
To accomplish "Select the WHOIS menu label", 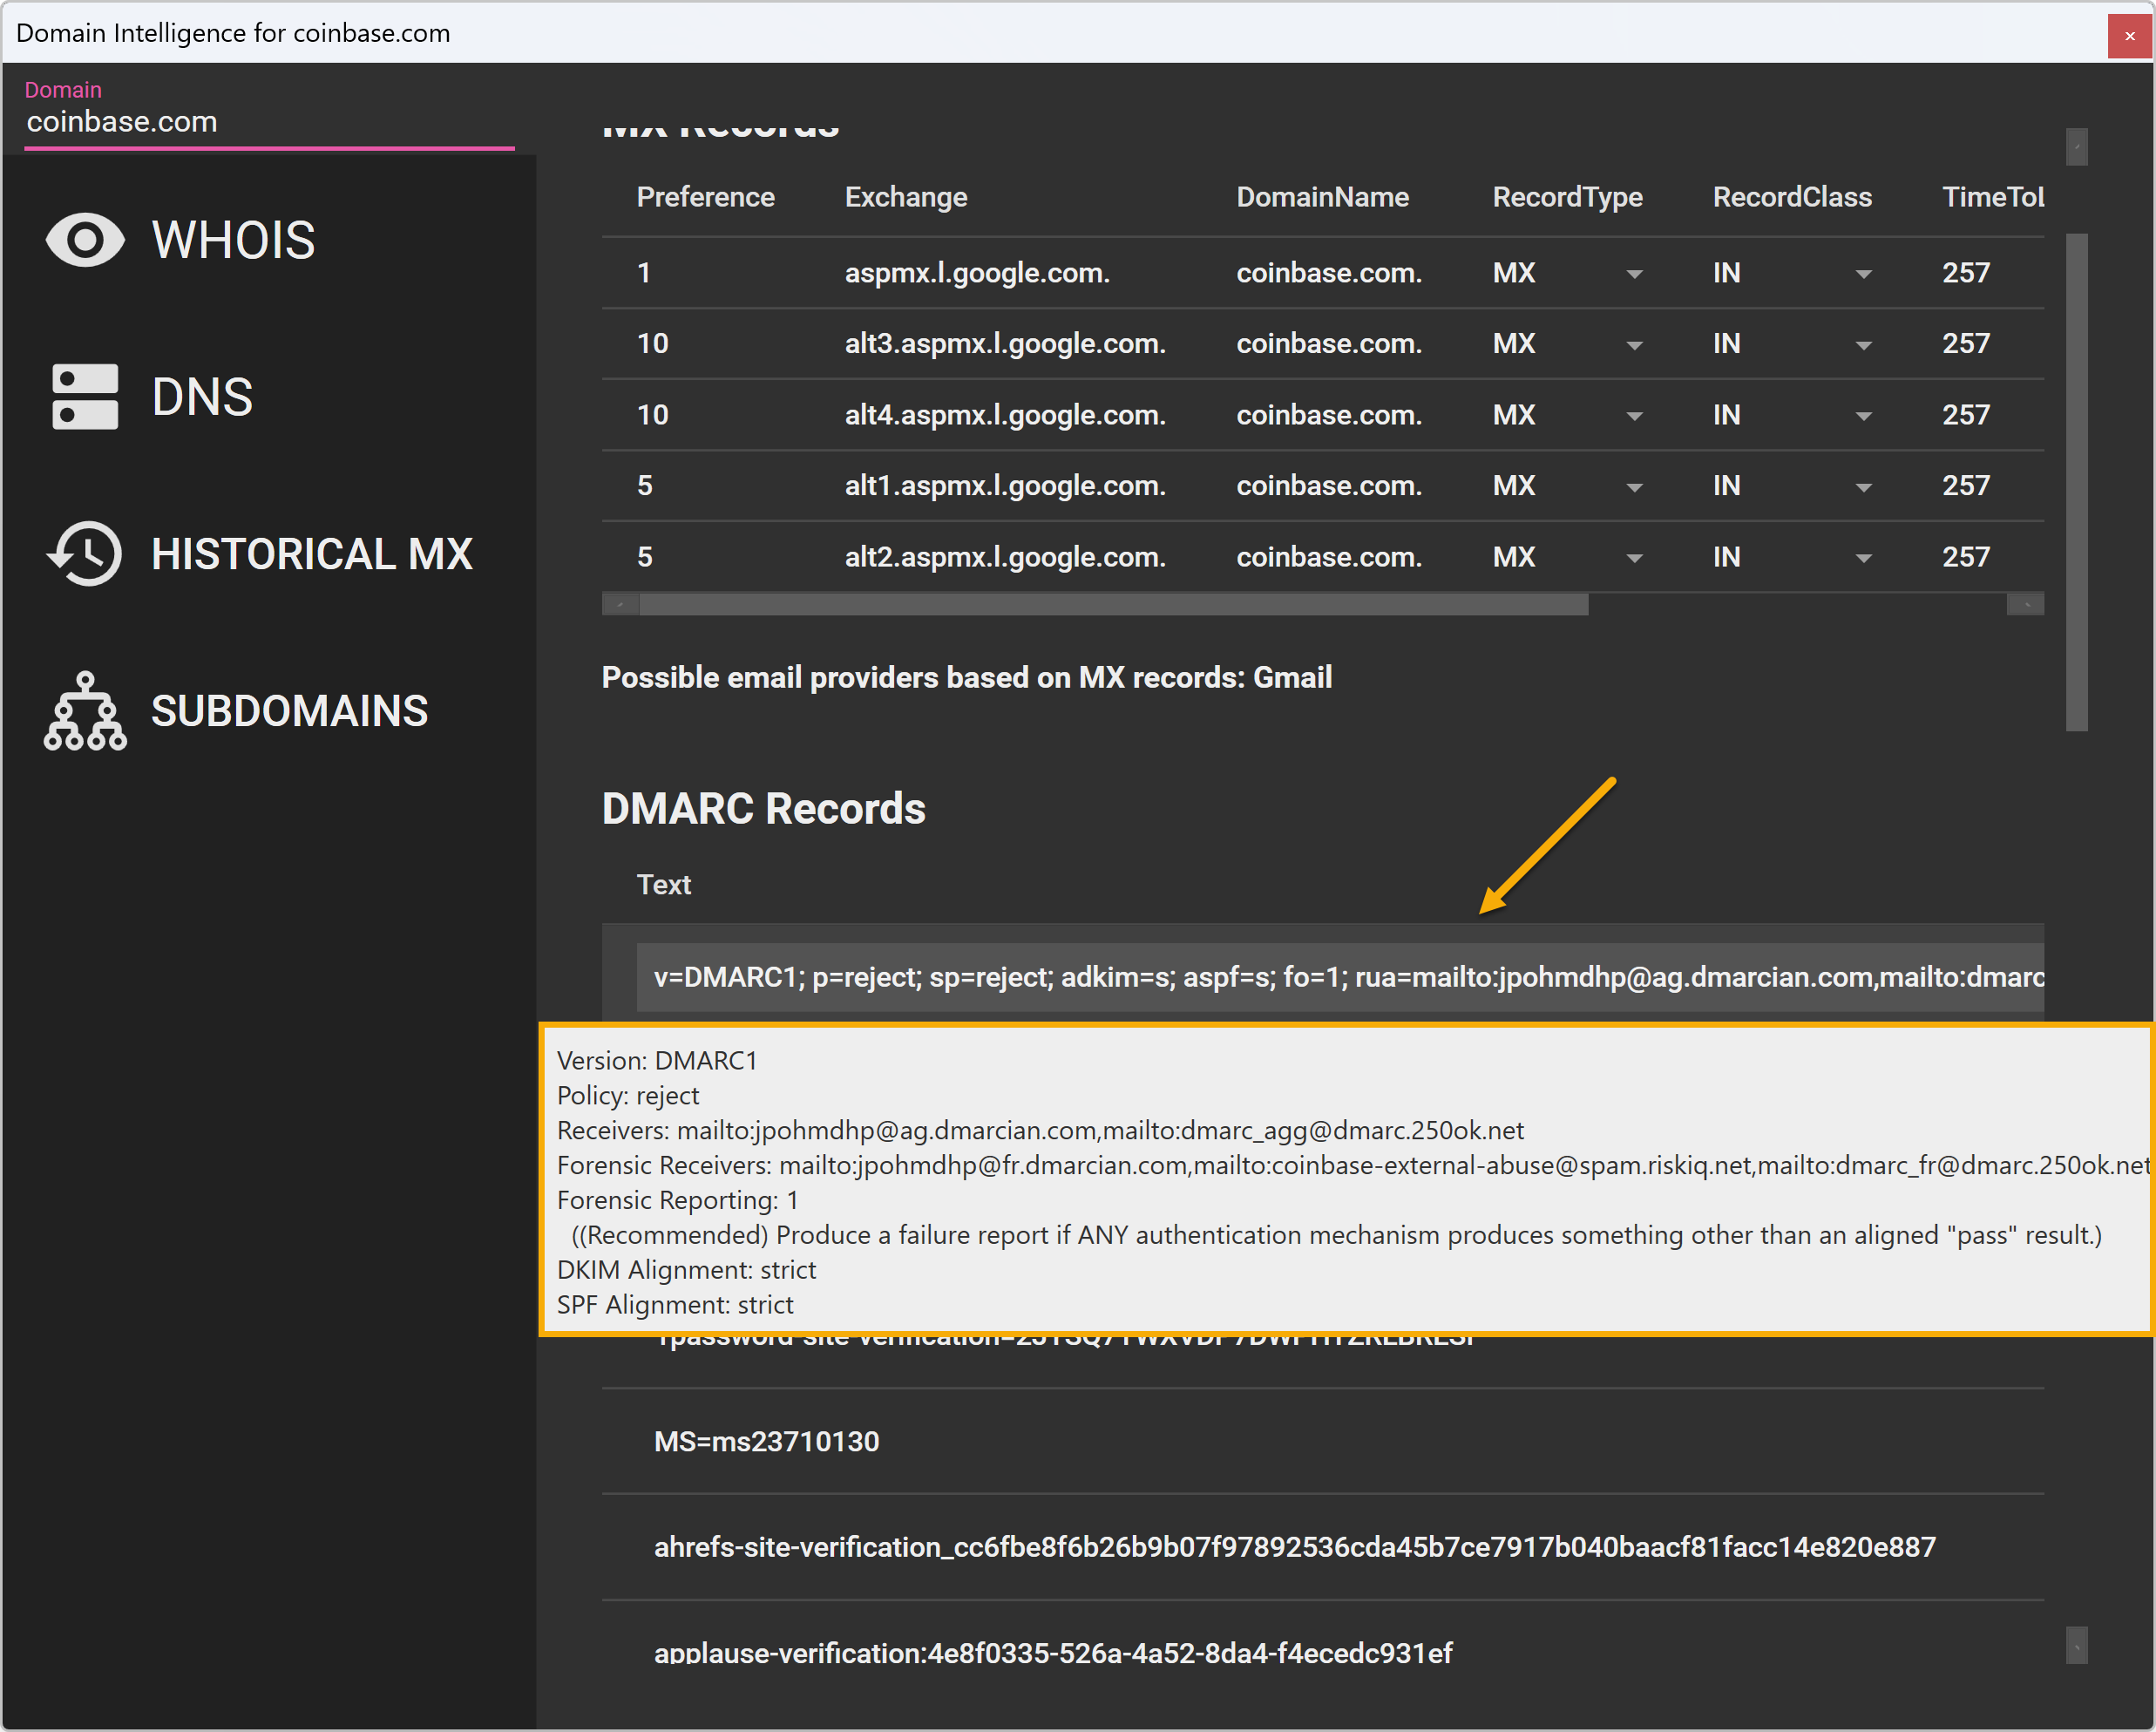I will 233,240.
